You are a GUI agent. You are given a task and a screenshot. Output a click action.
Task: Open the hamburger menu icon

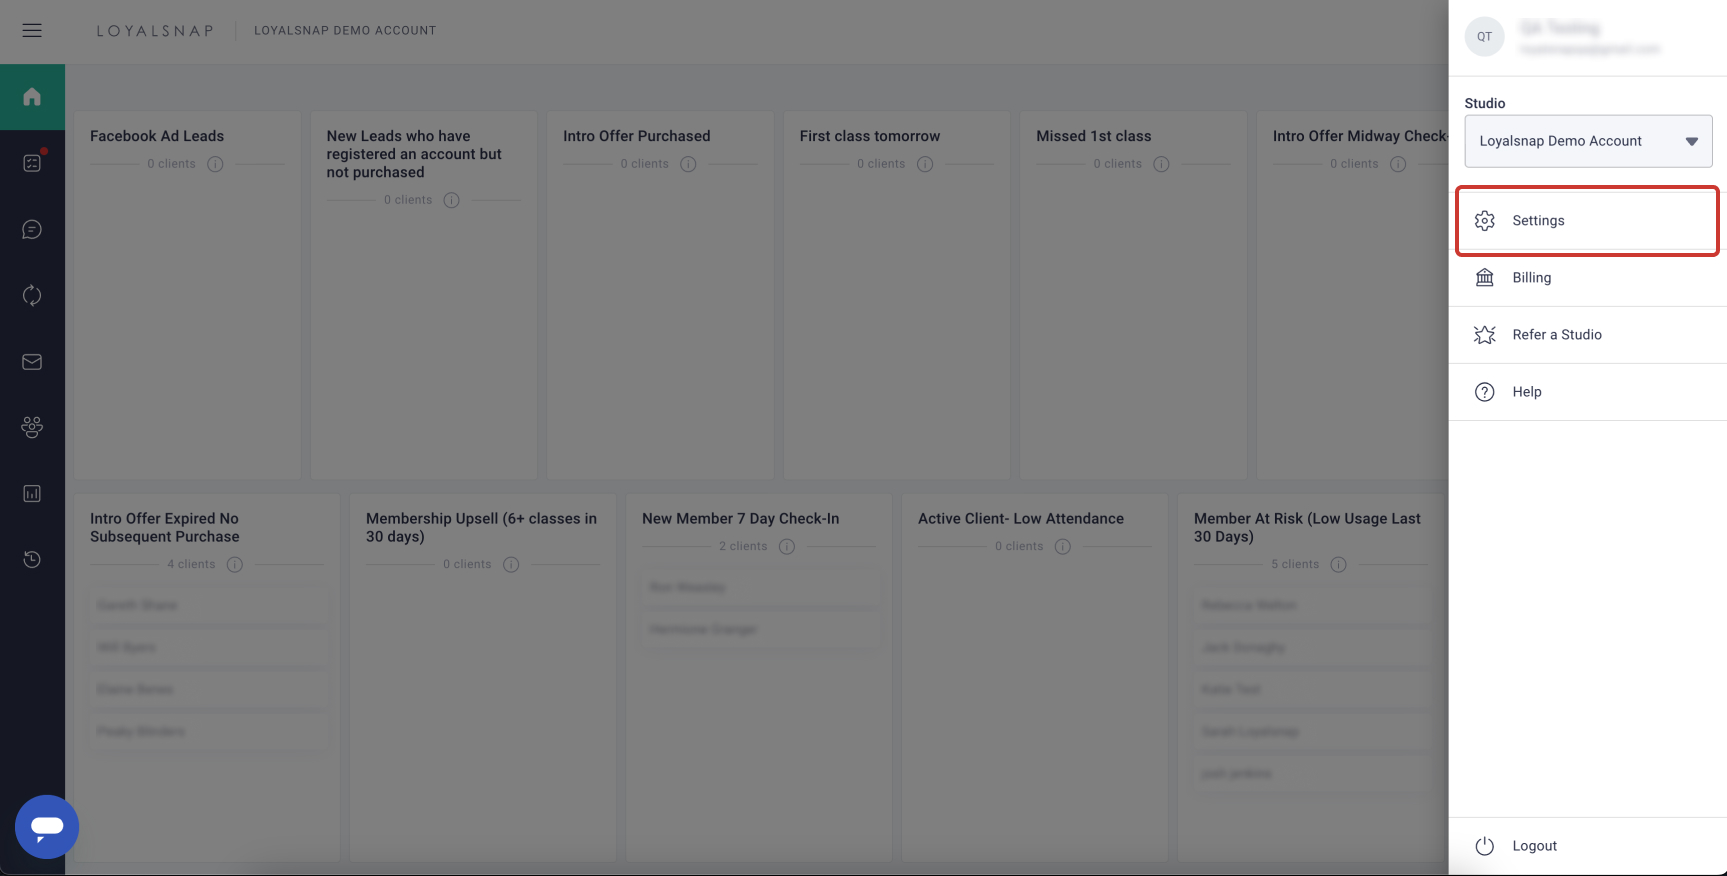(x=32, y=30)
